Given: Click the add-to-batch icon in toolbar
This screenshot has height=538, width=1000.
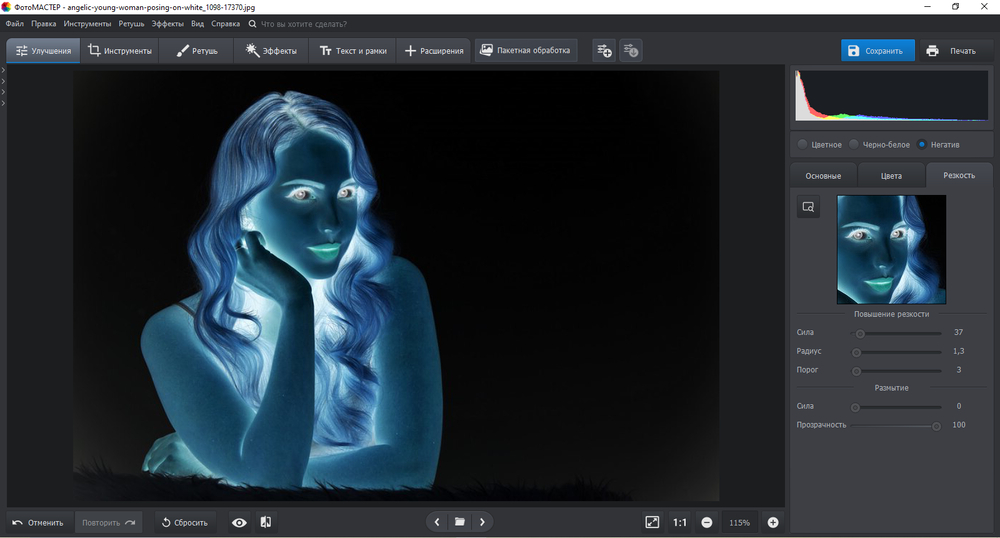Looking at the screenshot, I should [603, 50].
